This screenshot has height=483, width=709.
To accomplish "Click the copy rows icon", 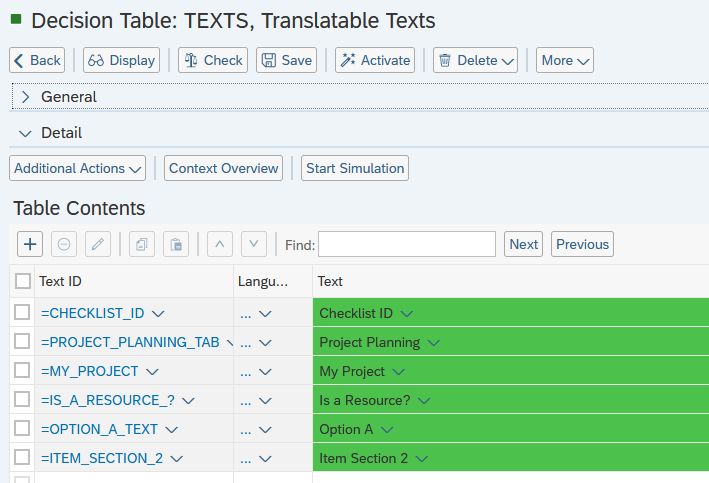I will [142, 244].
